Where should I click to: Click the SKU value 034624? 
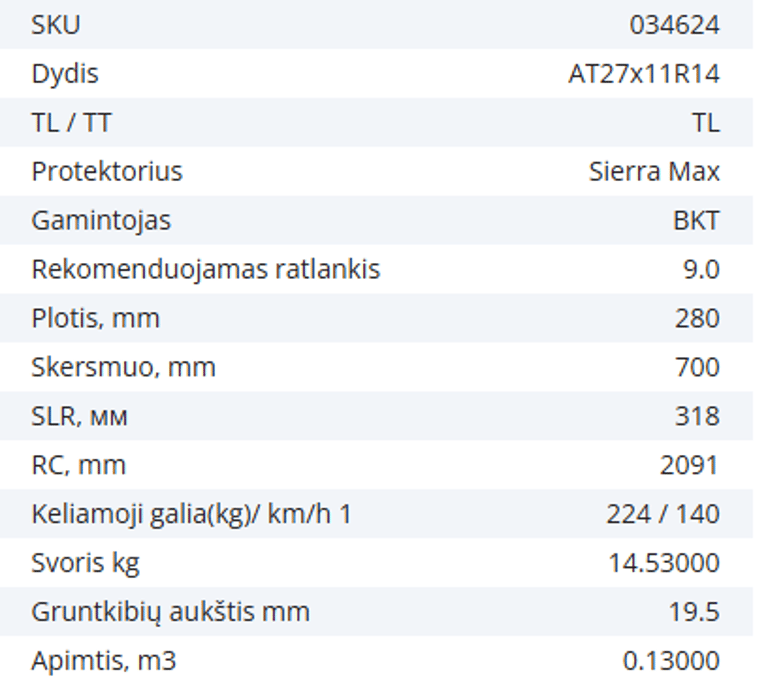pos(674,25)
